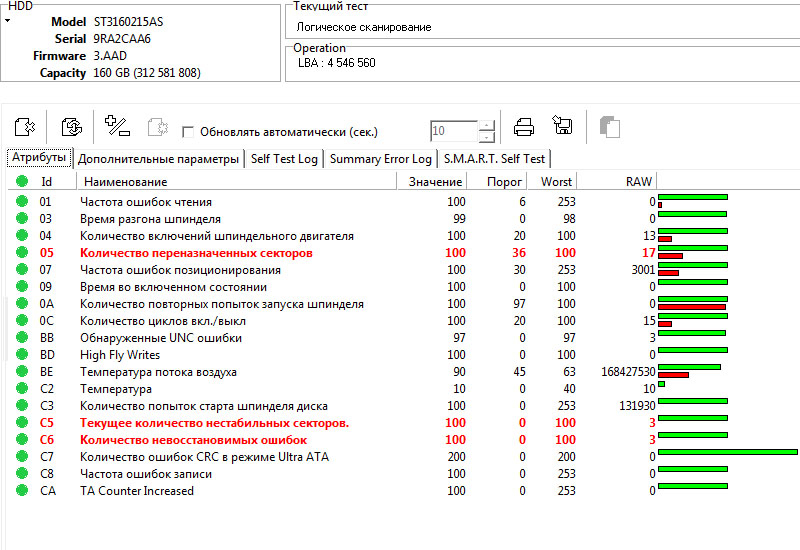Select 'Время разгона шпинделя' row name
This screenshot has height=550, width=800.
tap(151, 219)
